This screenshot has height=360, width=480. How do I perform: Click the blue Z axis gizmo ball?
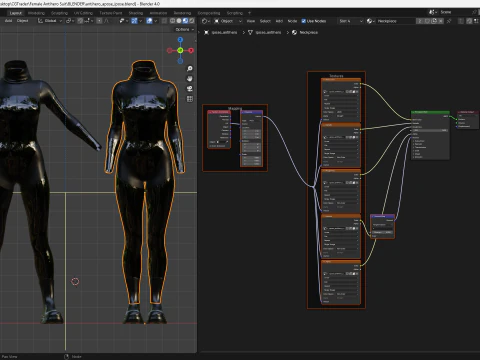(x=180, y=40)
